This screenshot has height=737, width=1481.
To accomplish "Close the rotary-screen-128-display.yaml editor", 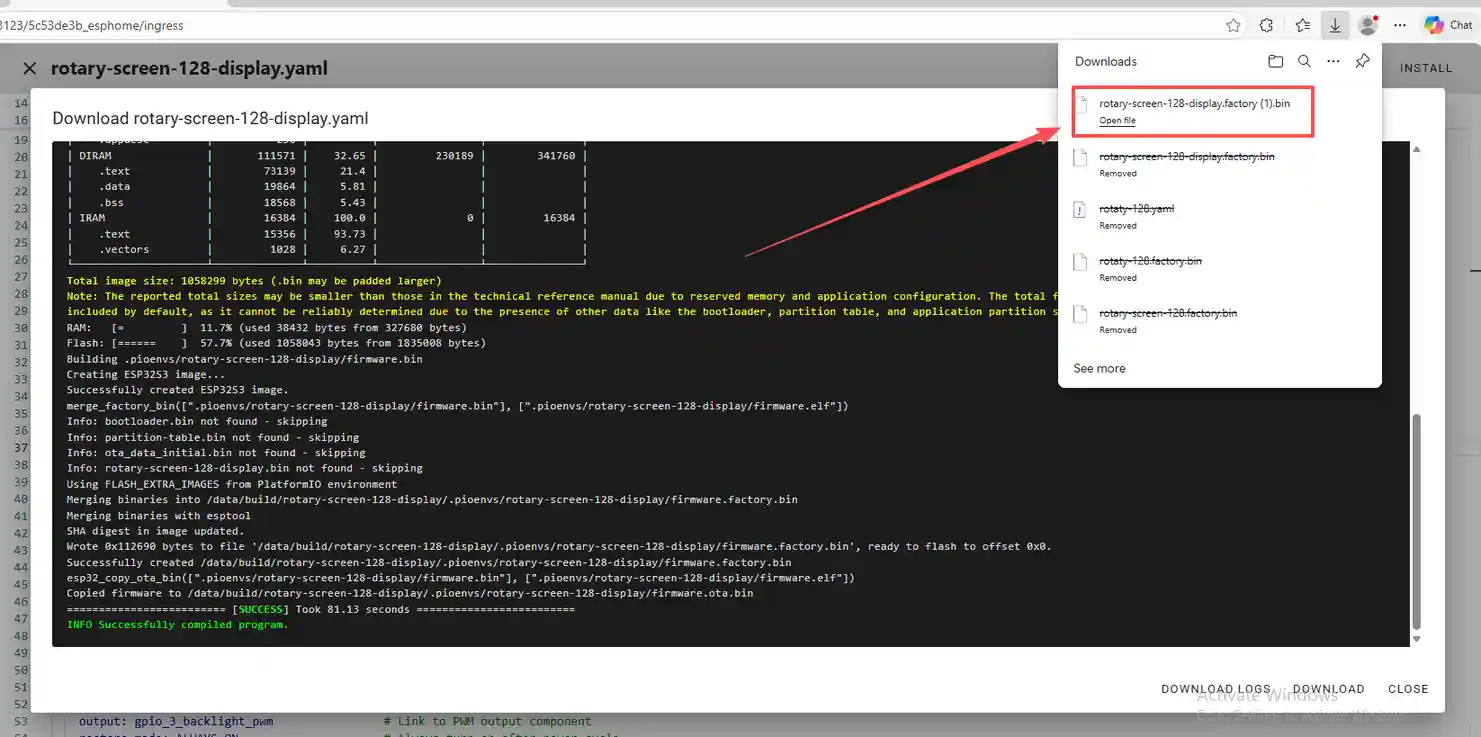I will click(x=30, y=68).
